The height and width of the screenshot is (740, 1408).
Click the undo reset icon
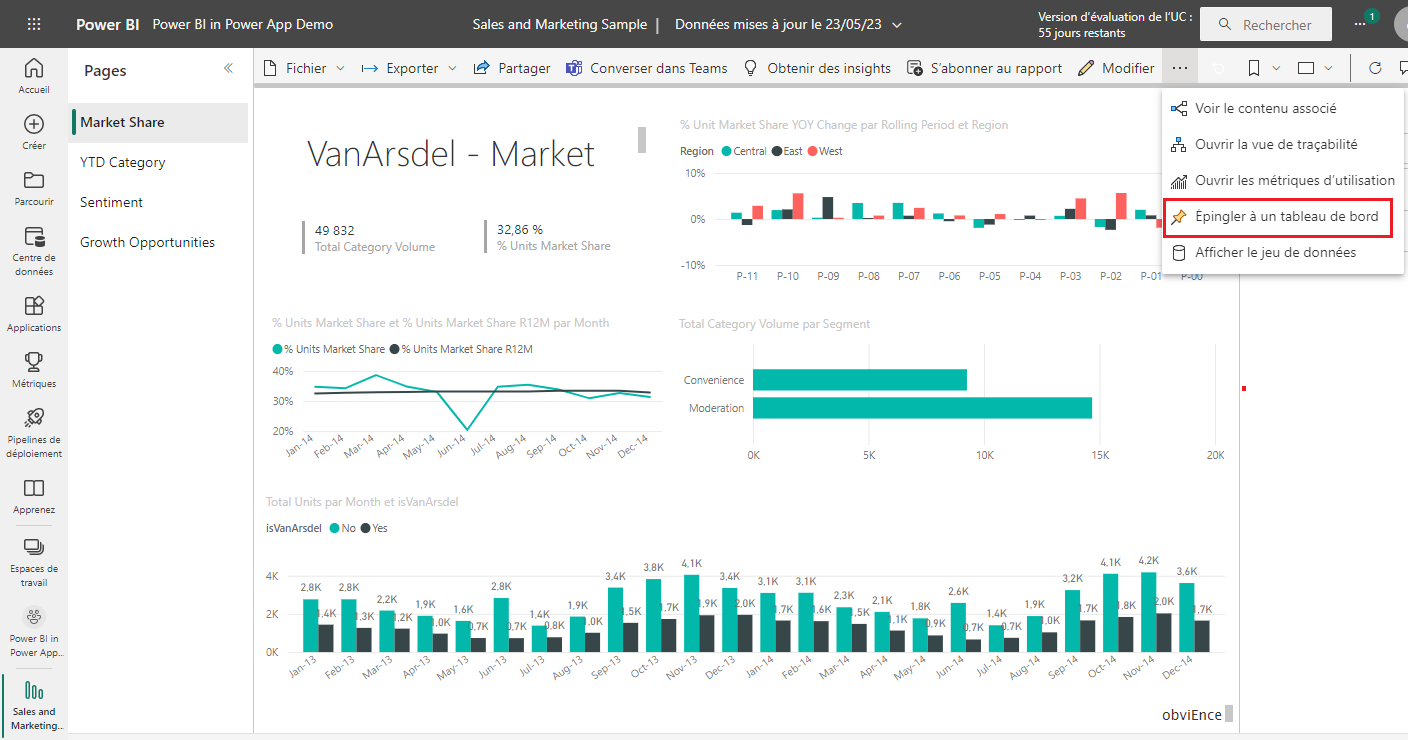[1217, 68]
